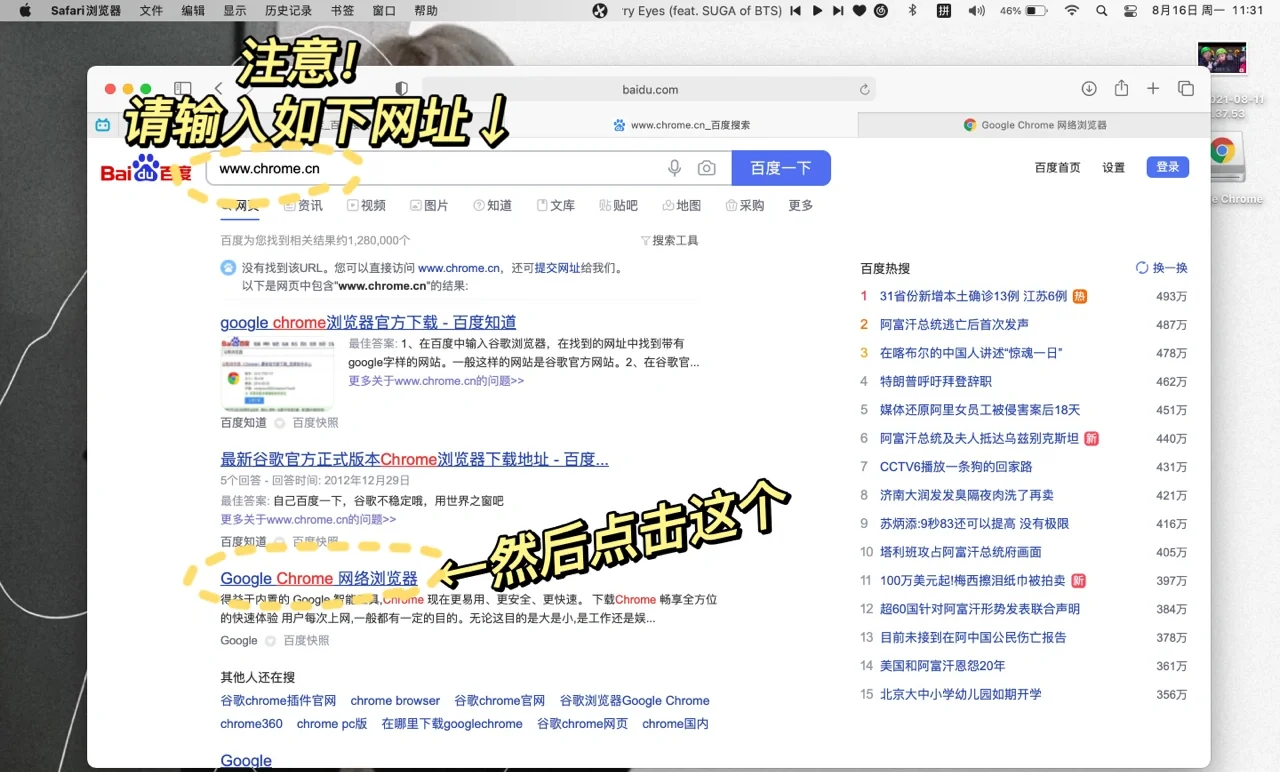Go back with the Safari back arrow
The width and height of the screenshot is (1280, 772).
[218, 89]
